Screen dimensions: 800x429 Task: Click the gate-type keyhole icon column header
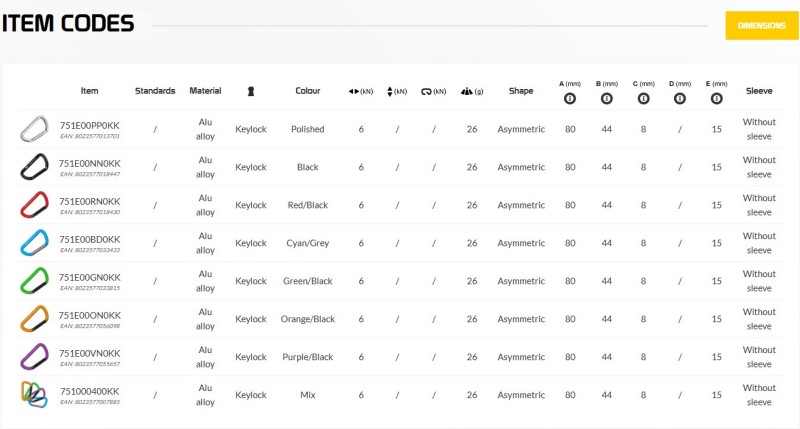click(251, 91)
